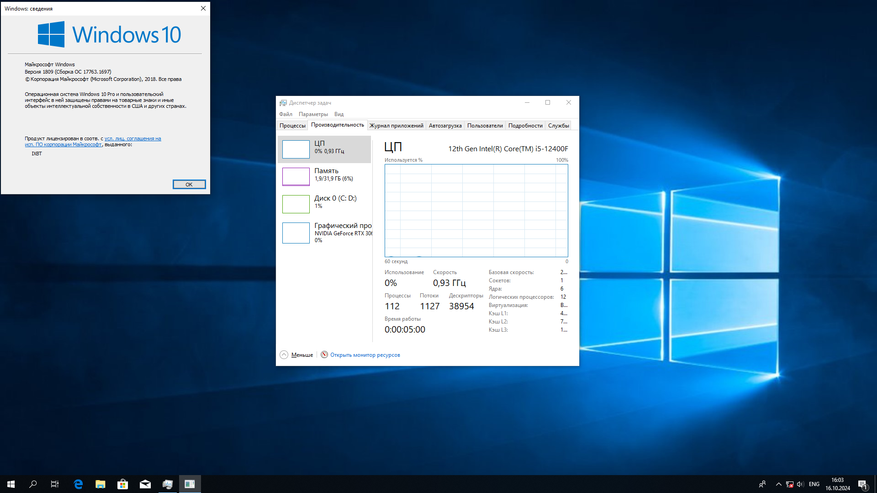
Task: Show hidden system tray icons
Action: tap(778, 484)
